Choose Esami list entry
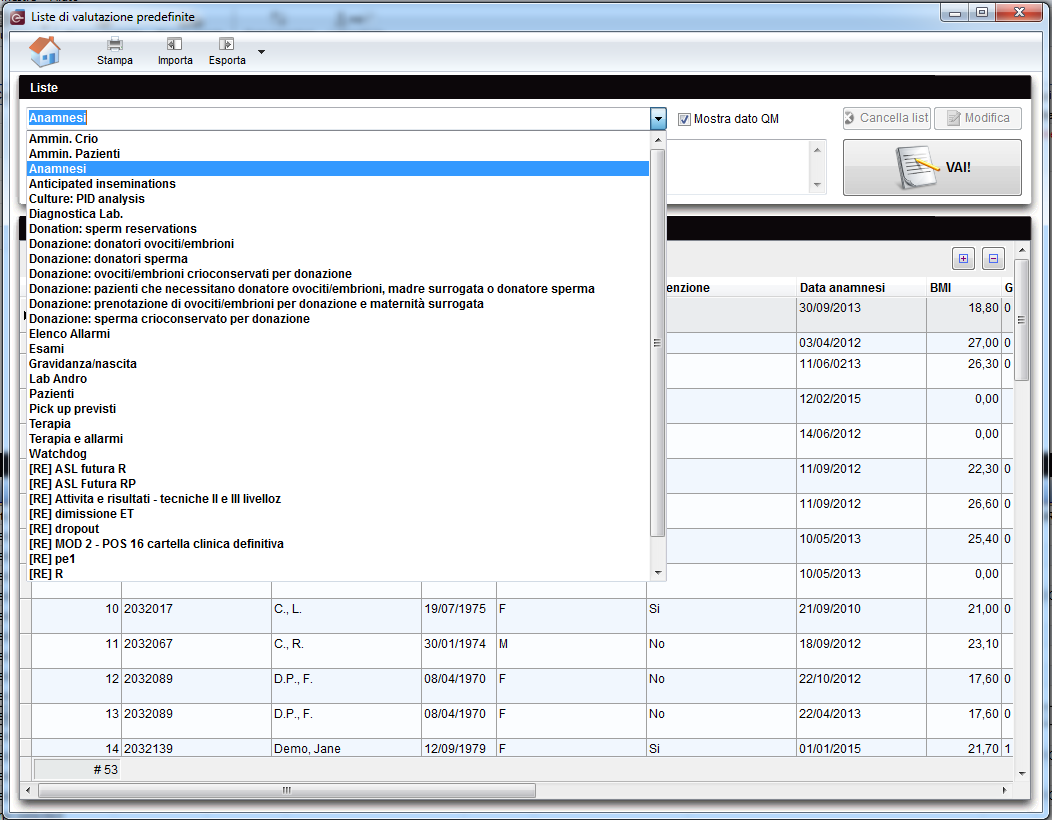1052x820 pixels. 337,349
